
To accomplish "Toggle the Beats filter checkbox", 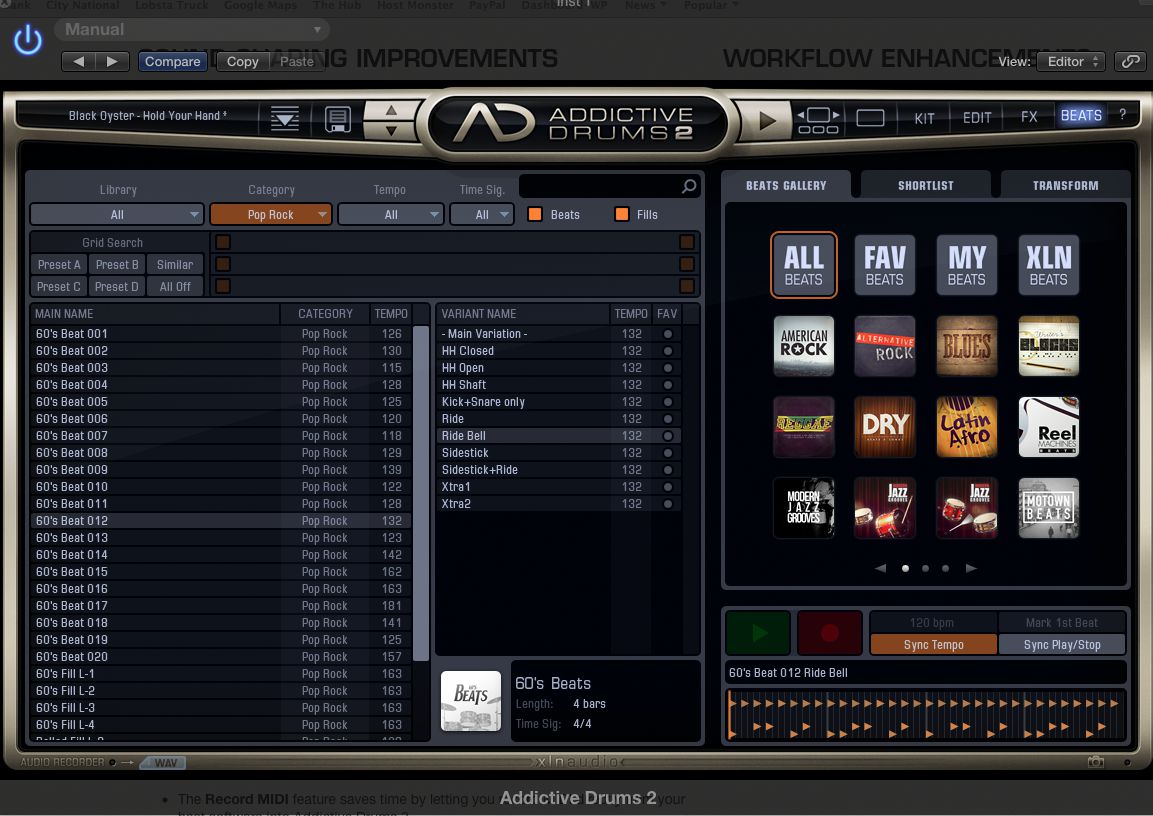I will (x=535, y=214).
